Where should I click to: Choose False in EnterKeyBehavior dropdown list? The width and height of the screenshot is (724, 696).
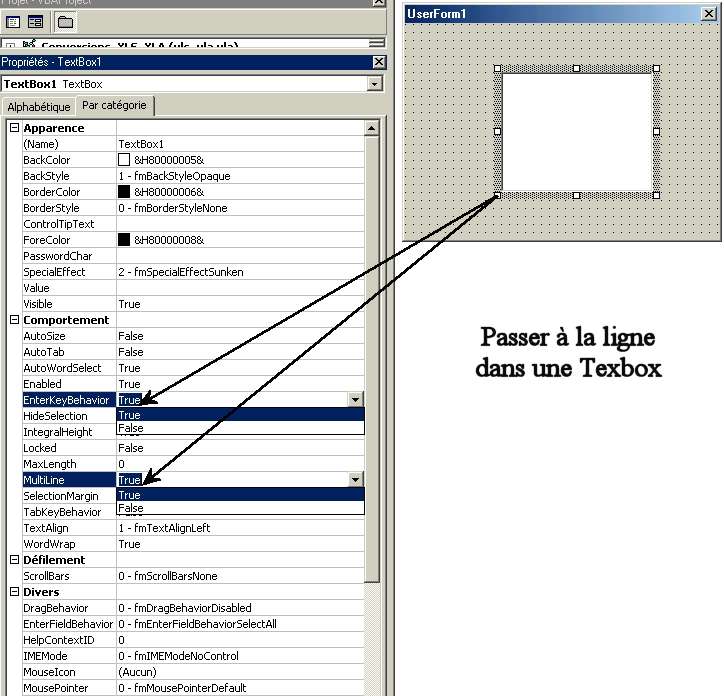coord(240,428)
